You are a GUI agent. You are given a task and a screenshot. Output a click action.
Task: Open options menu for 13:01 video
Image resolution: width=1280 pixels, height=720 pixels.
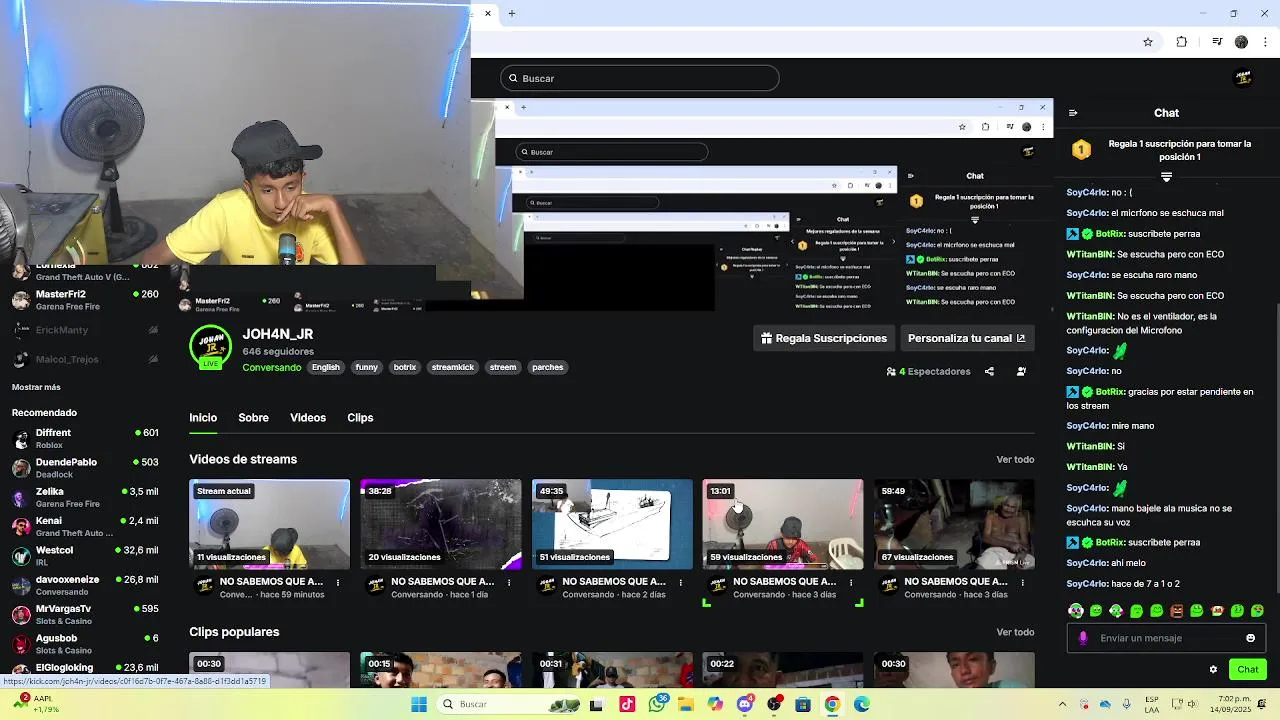point(851,582)
